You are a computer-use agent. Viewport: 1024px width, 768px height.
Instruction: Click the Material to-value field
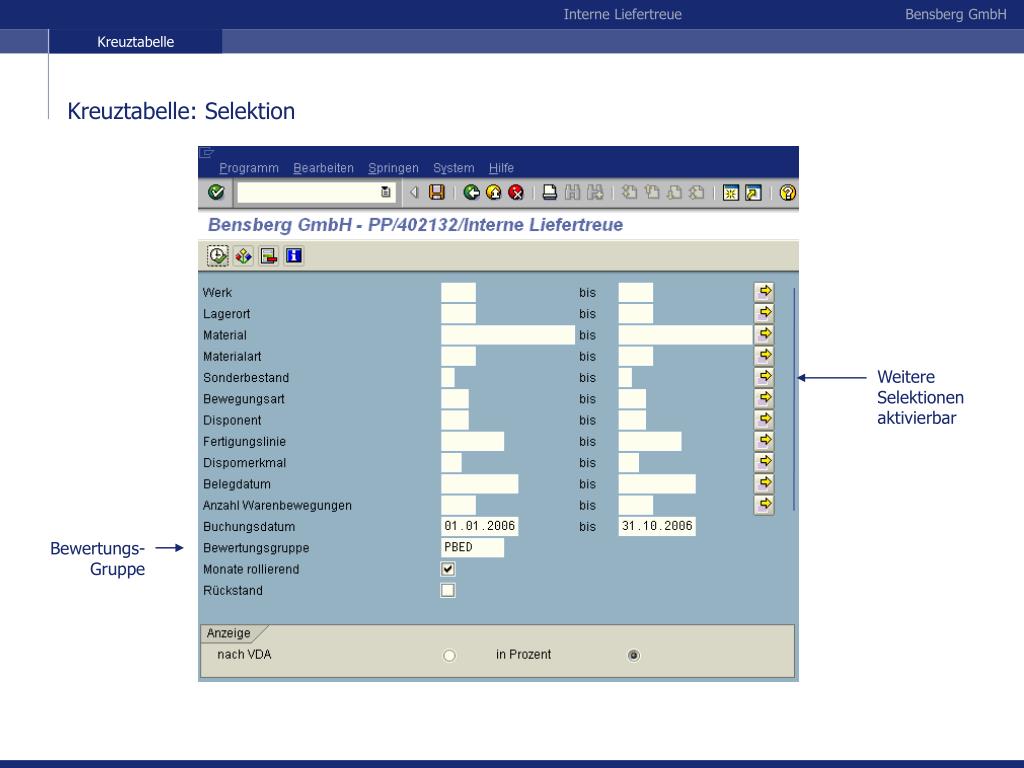click(x=685, y=335)
